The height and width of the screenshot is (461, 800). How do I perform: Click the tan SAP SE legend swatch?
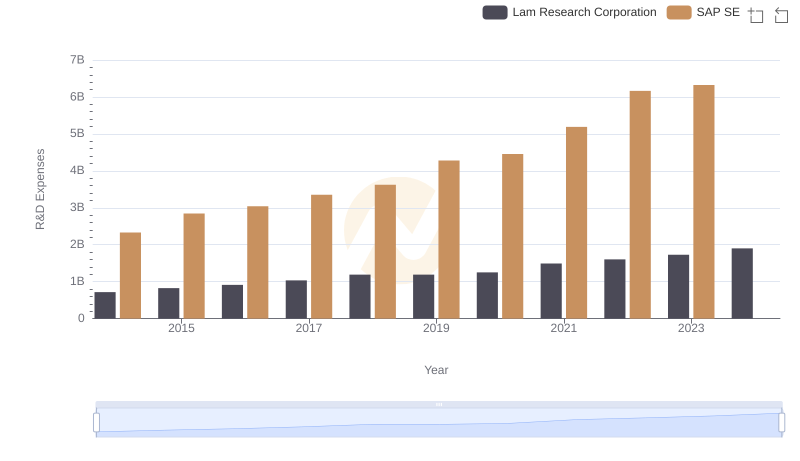tap(679, 12)
